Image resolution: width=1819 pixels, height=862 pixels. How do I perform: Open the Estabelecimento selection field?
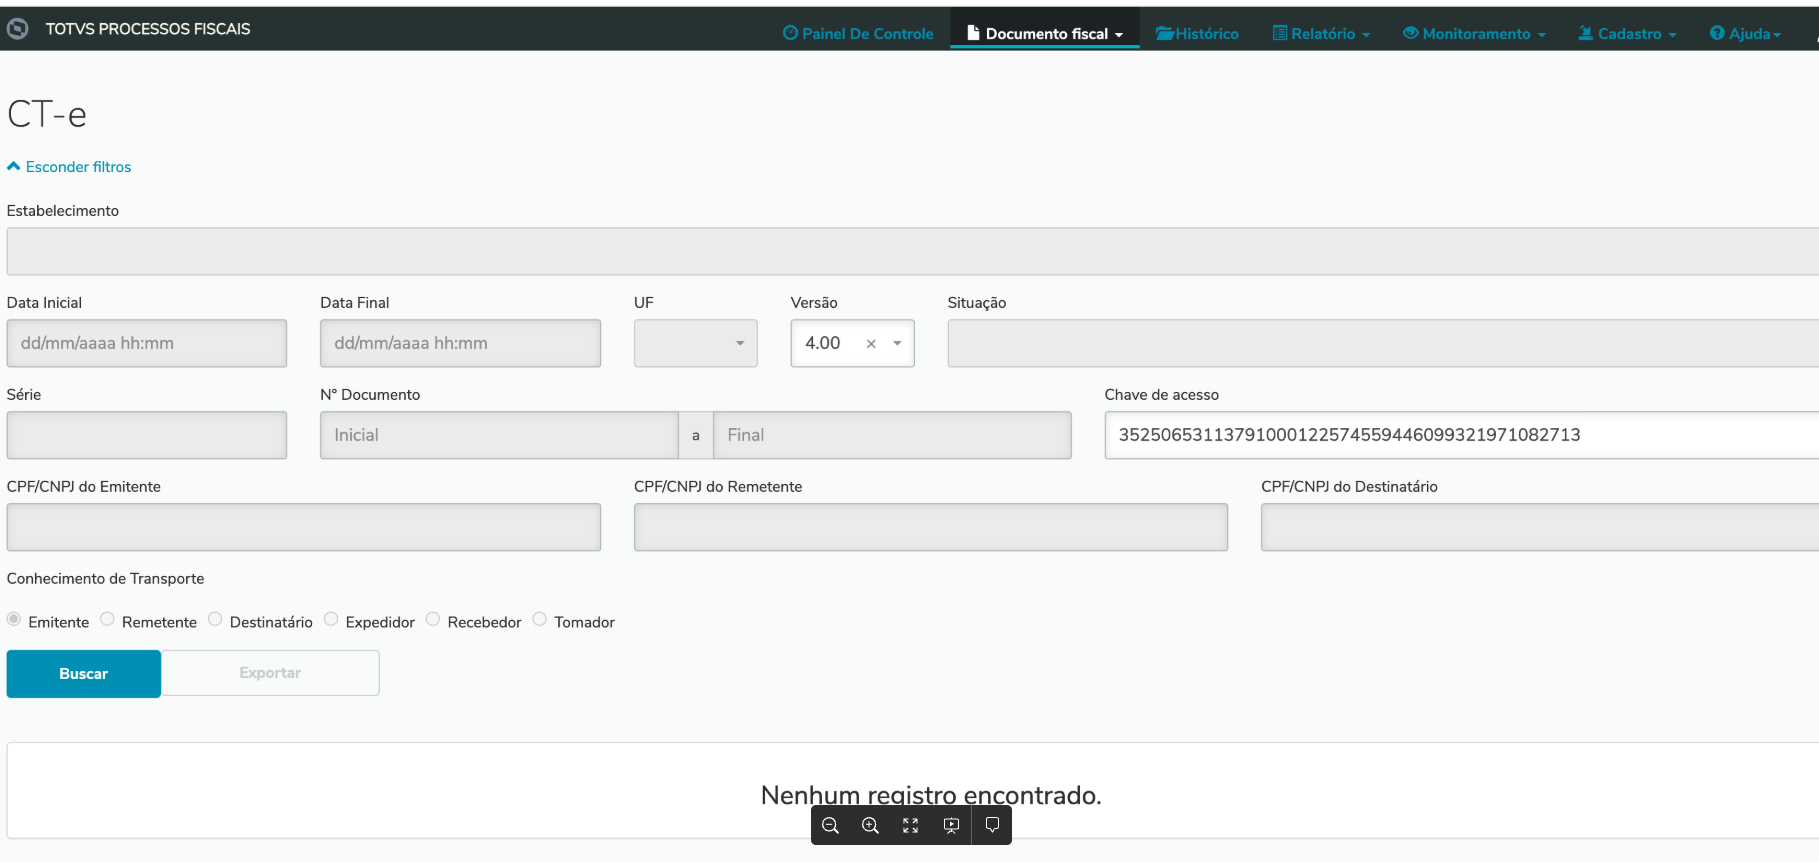[912, 251]
